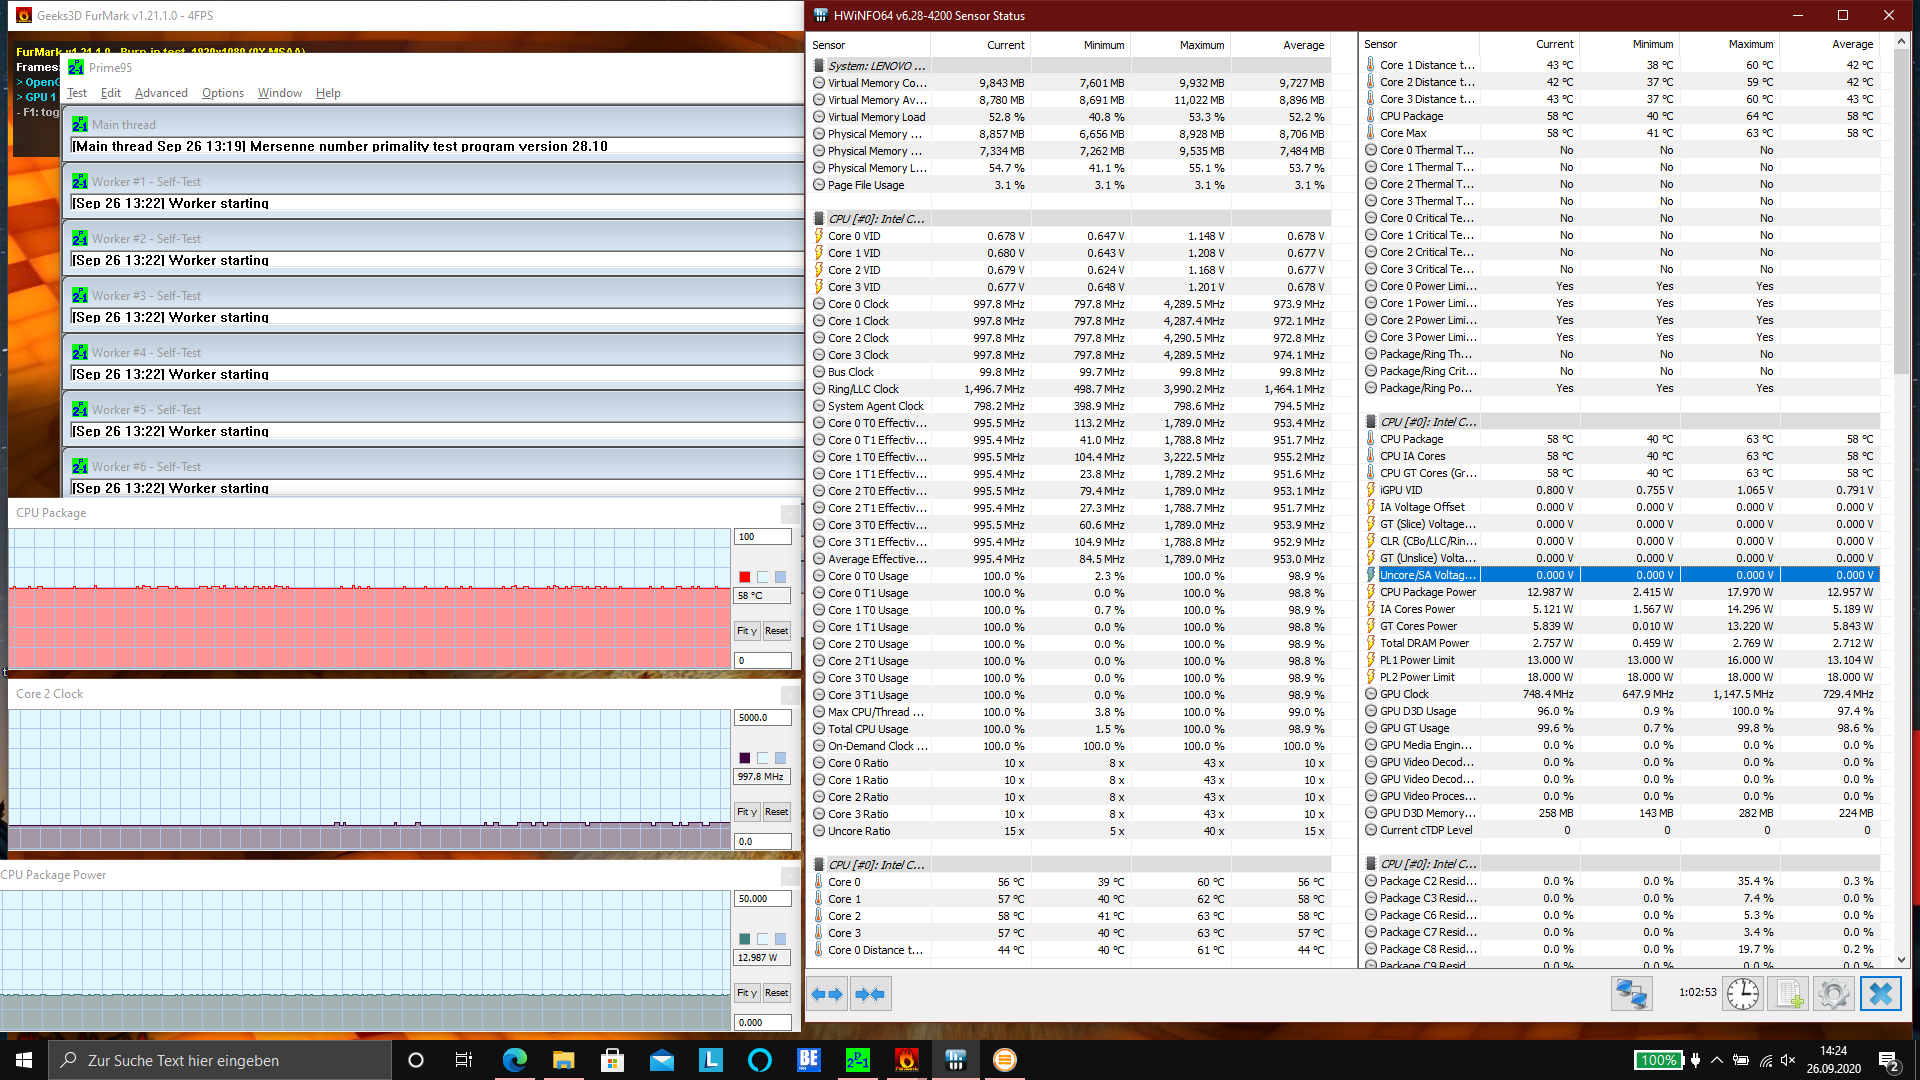
Task: Click Reset in CPU Package graph
Action: pyautogui.click(x=777, y=631)
